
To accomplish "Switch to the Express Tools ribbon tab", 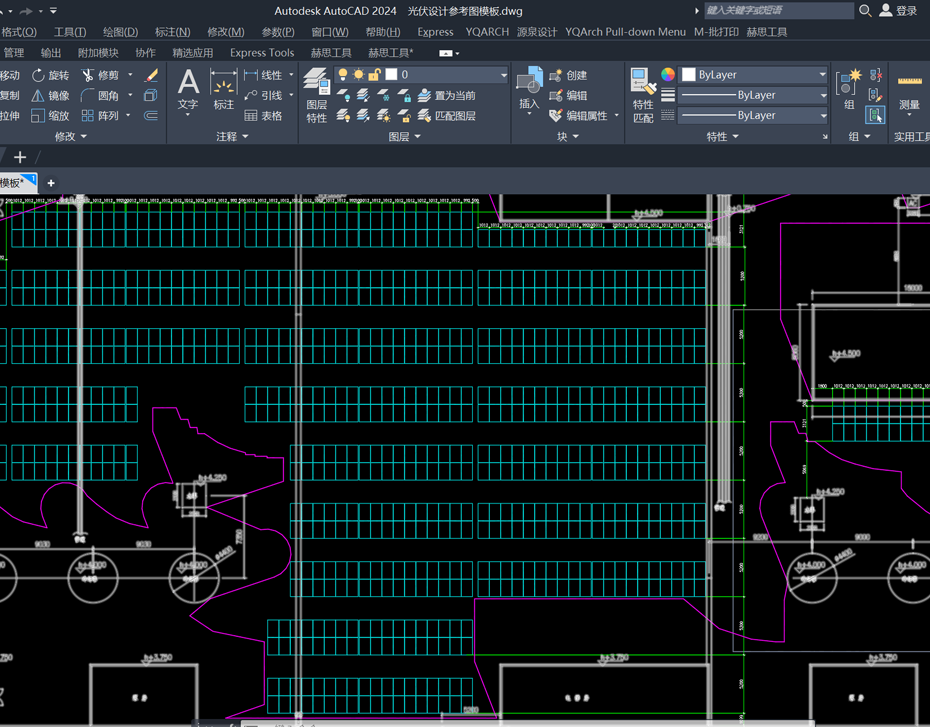I will (x=262, y=53).
